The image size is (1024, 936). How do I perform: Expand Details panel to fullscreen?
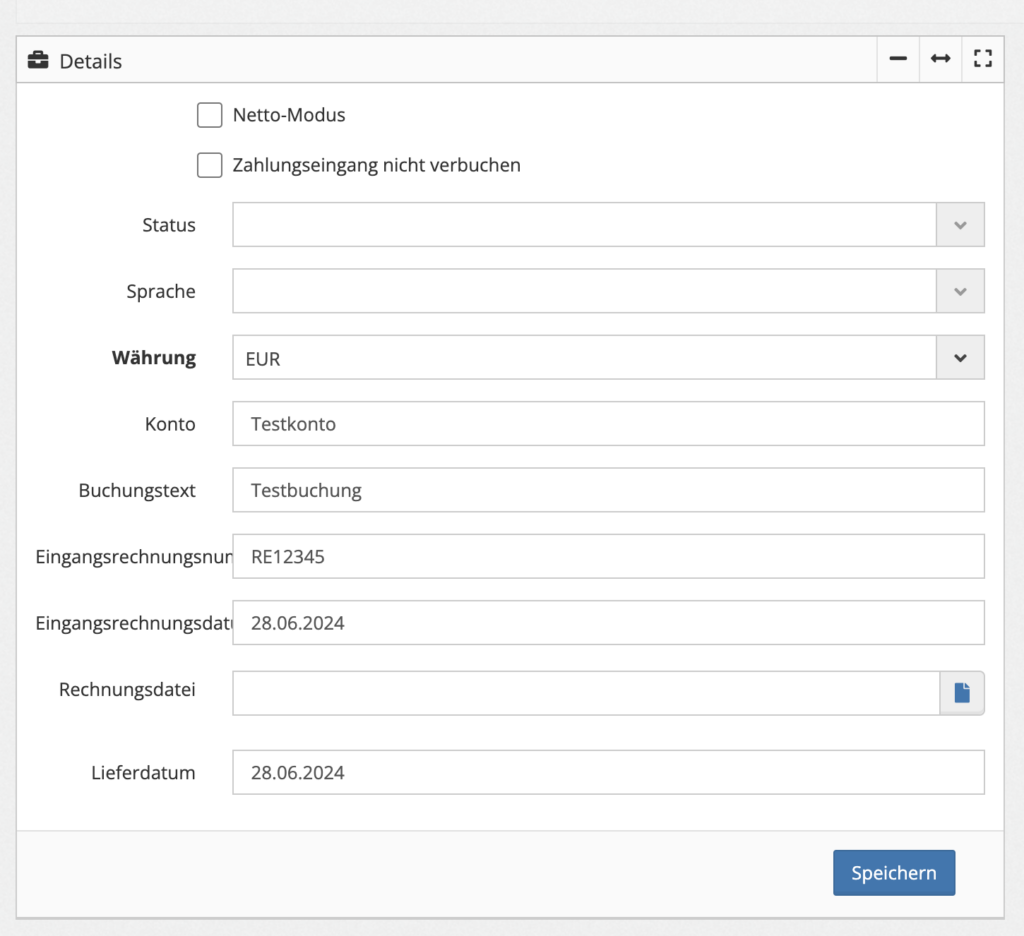point(982,59)
